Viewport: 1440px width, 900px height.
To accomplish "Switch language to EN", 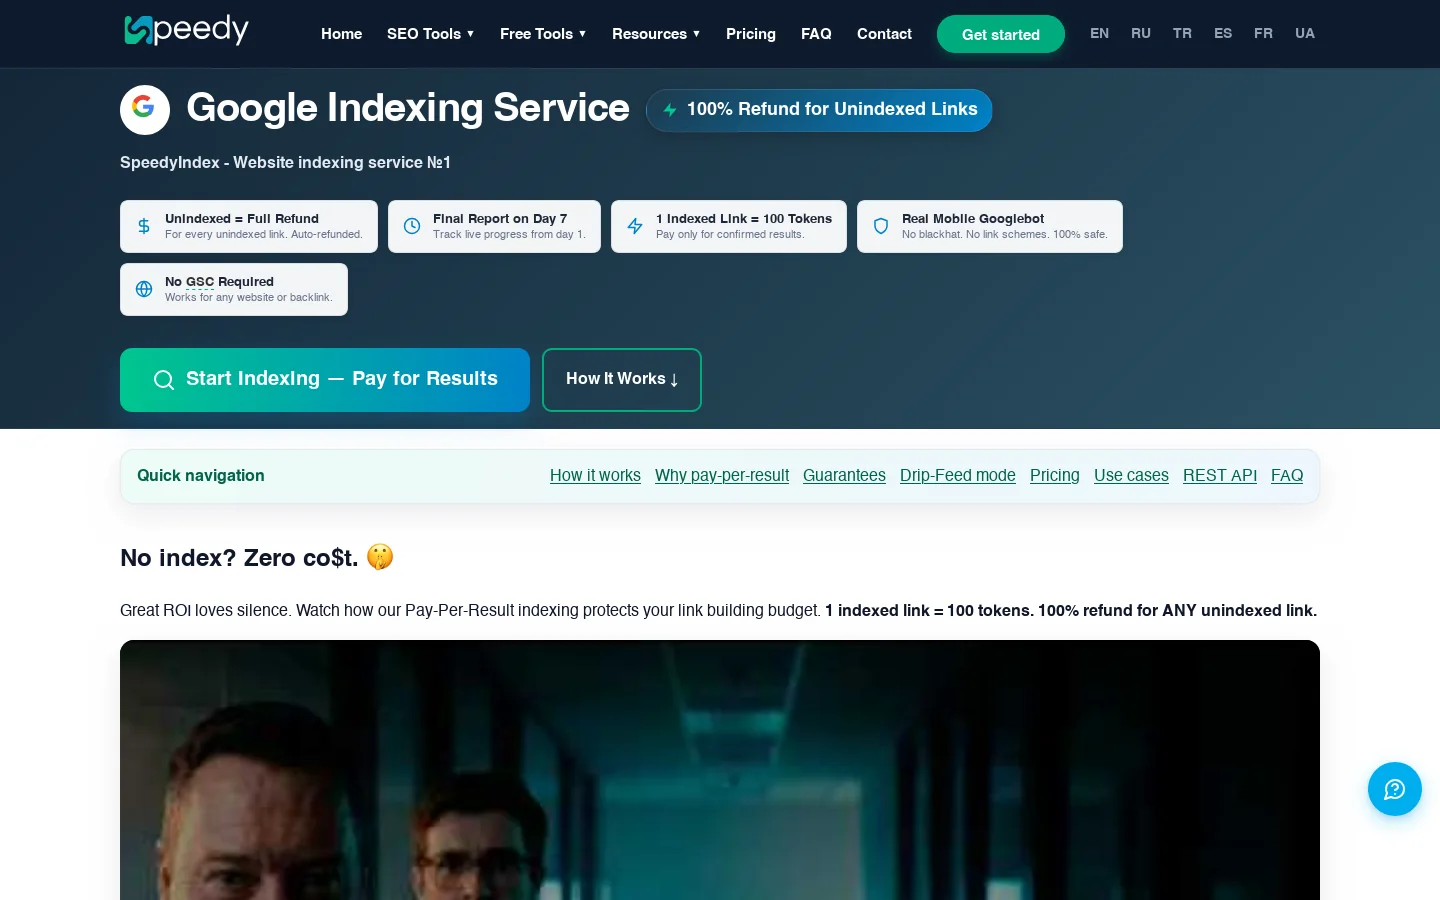I will 1099,33.
